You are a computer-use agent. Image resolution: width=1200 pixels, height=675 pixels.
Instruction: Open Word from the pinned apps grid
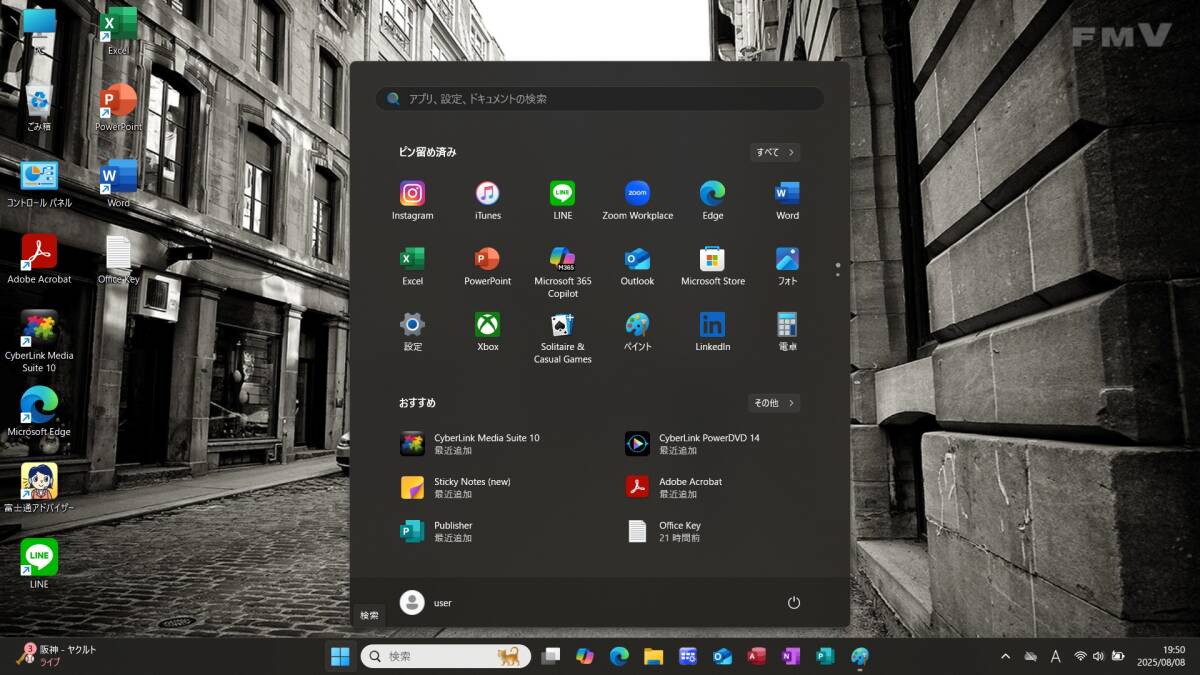(x=787, y=201)
